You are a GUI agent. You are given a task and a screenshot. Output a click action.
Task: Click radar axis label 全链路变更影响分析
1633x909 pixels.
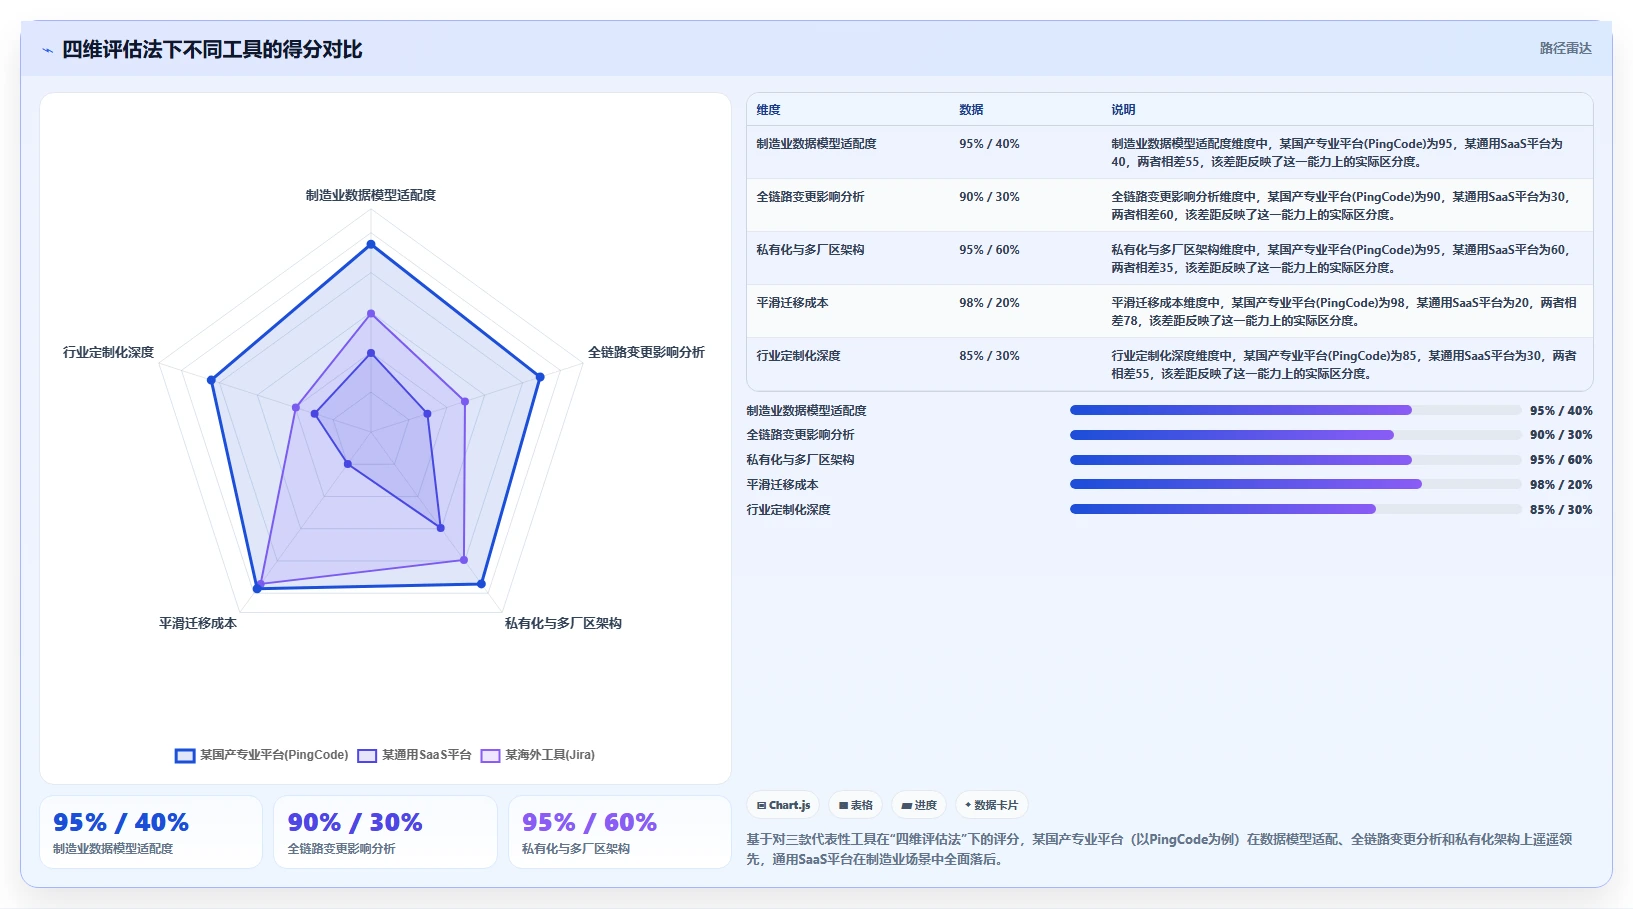click(x=646, y=352)
